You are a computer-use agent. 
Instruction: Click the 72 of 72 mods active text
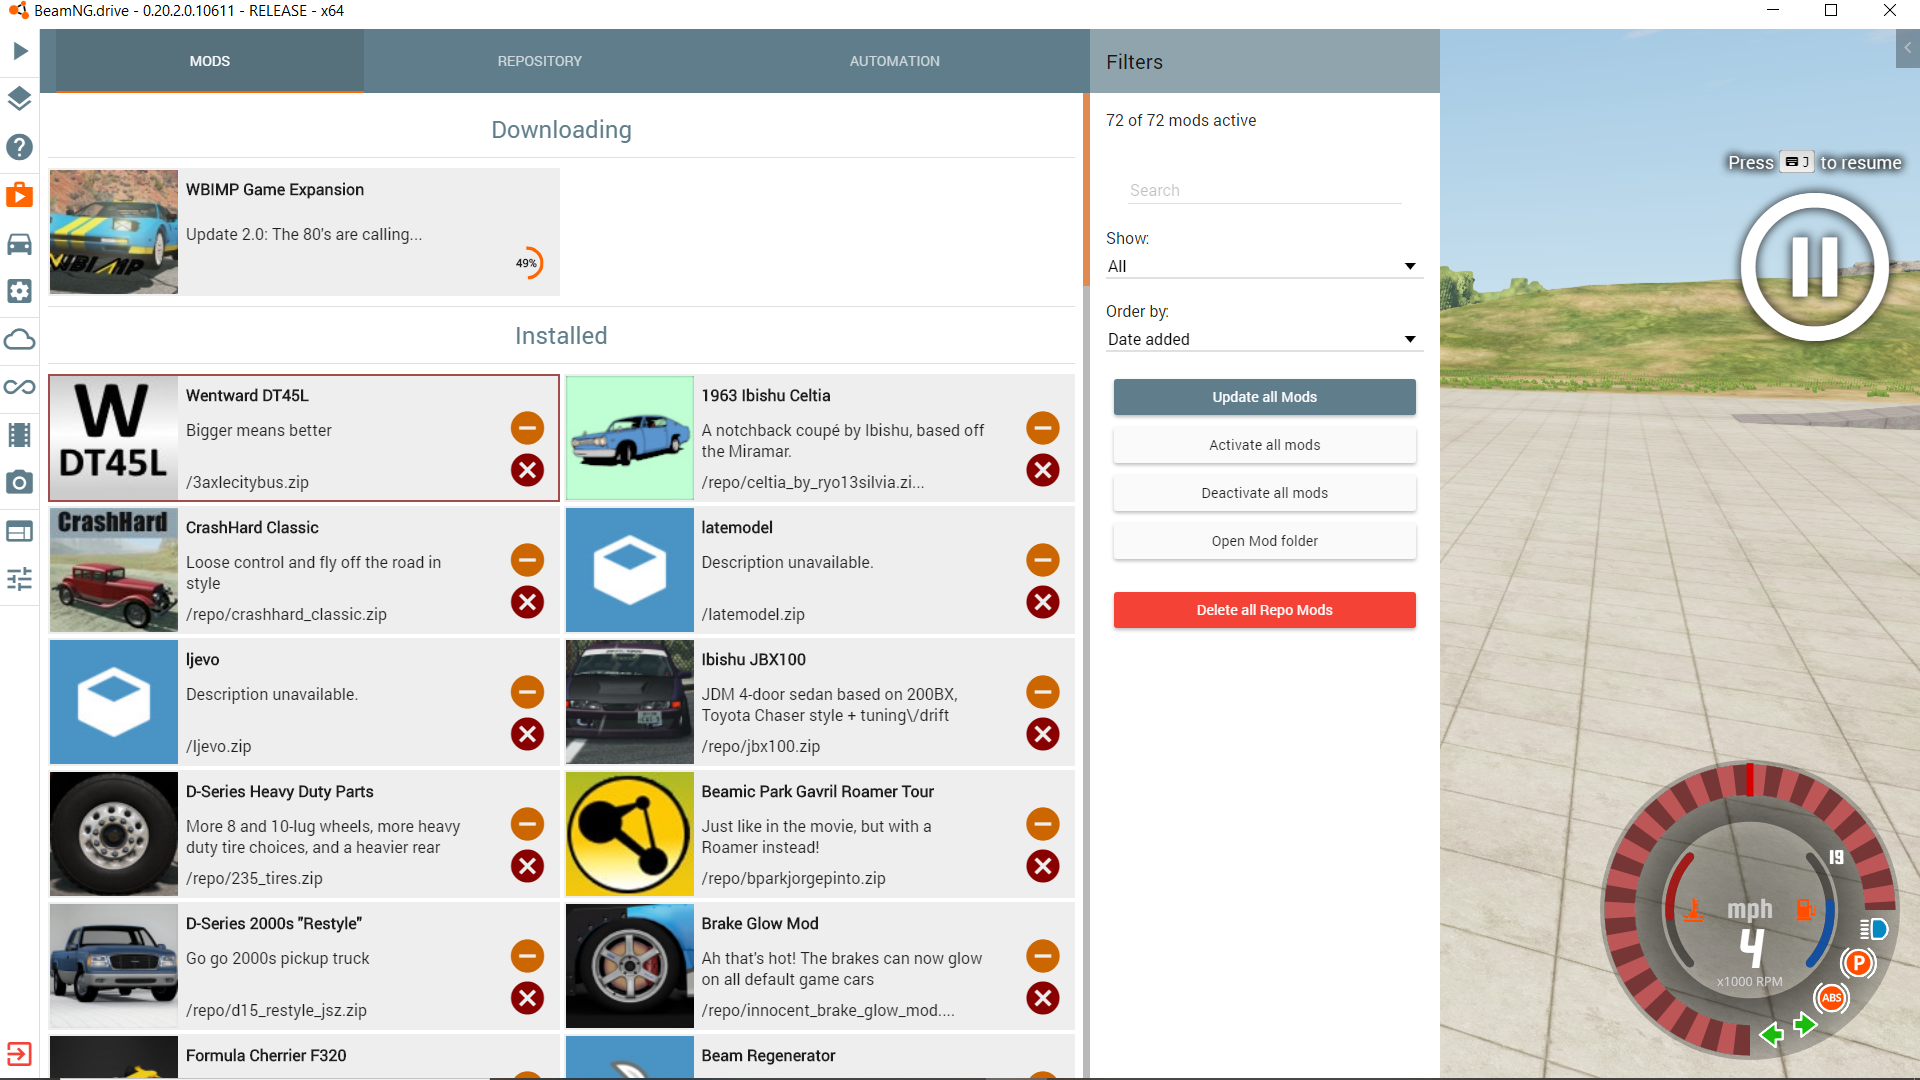coord(1181,120)
